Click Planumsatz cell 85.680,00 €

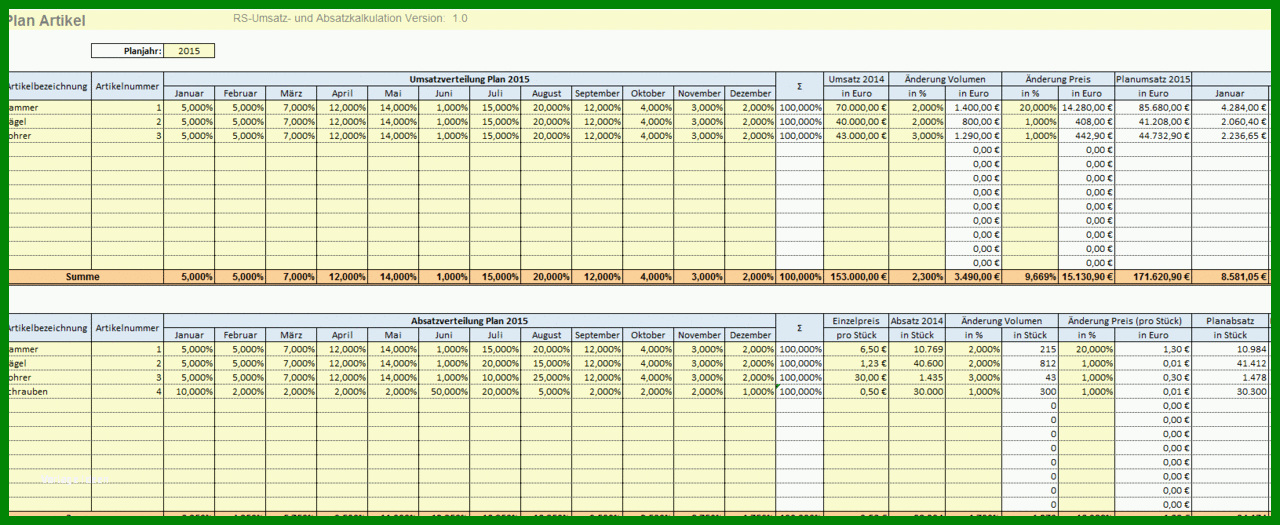point(1153,107)
